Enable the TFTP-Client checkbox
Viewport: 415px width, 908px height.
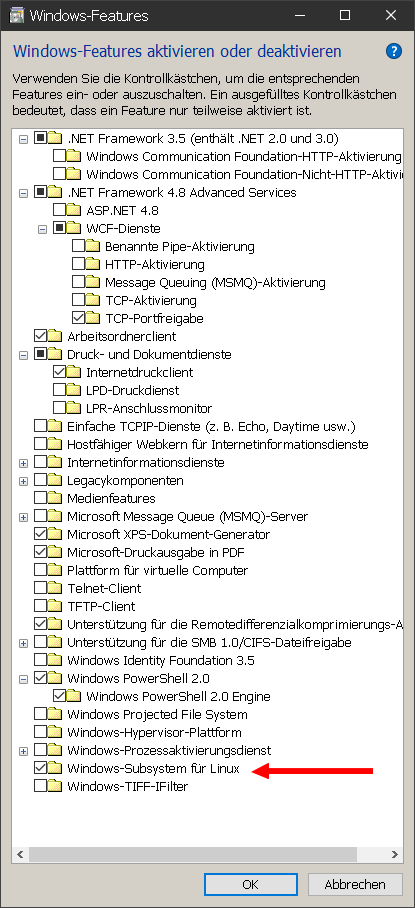click(x=41, y=606)
